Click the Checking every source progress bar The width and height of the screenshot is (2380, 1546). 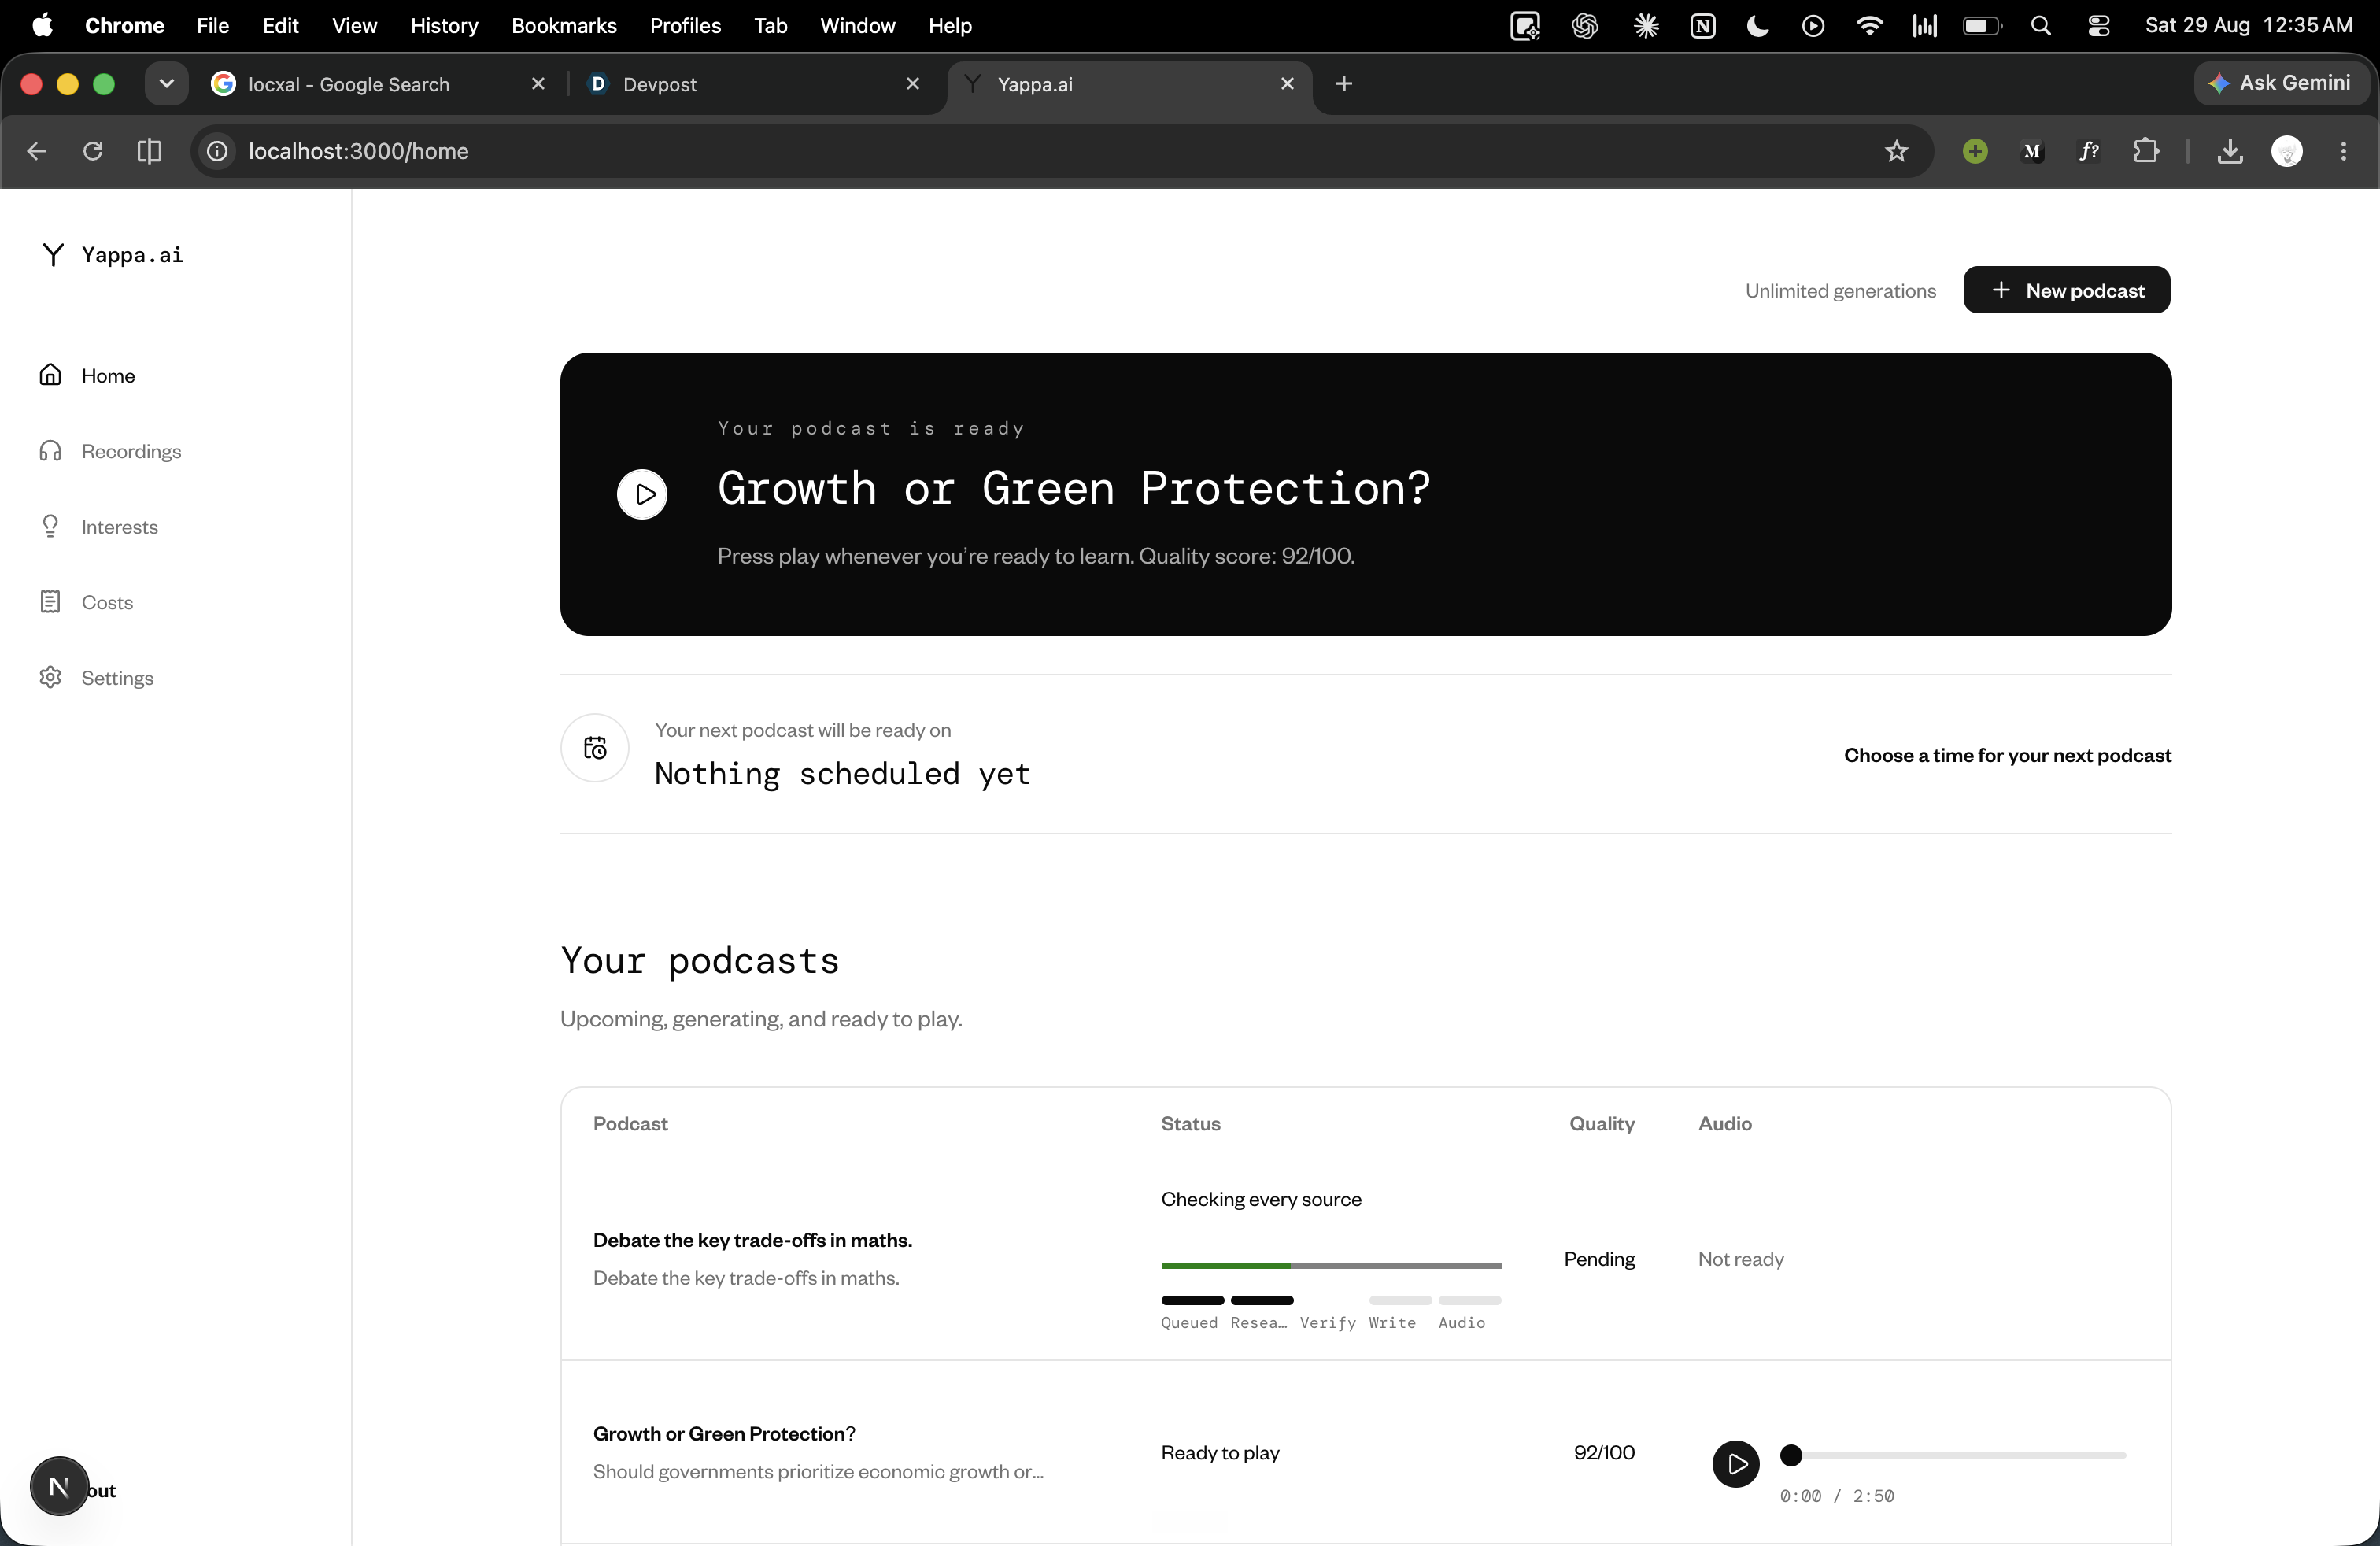(x=1331, y=1265)
